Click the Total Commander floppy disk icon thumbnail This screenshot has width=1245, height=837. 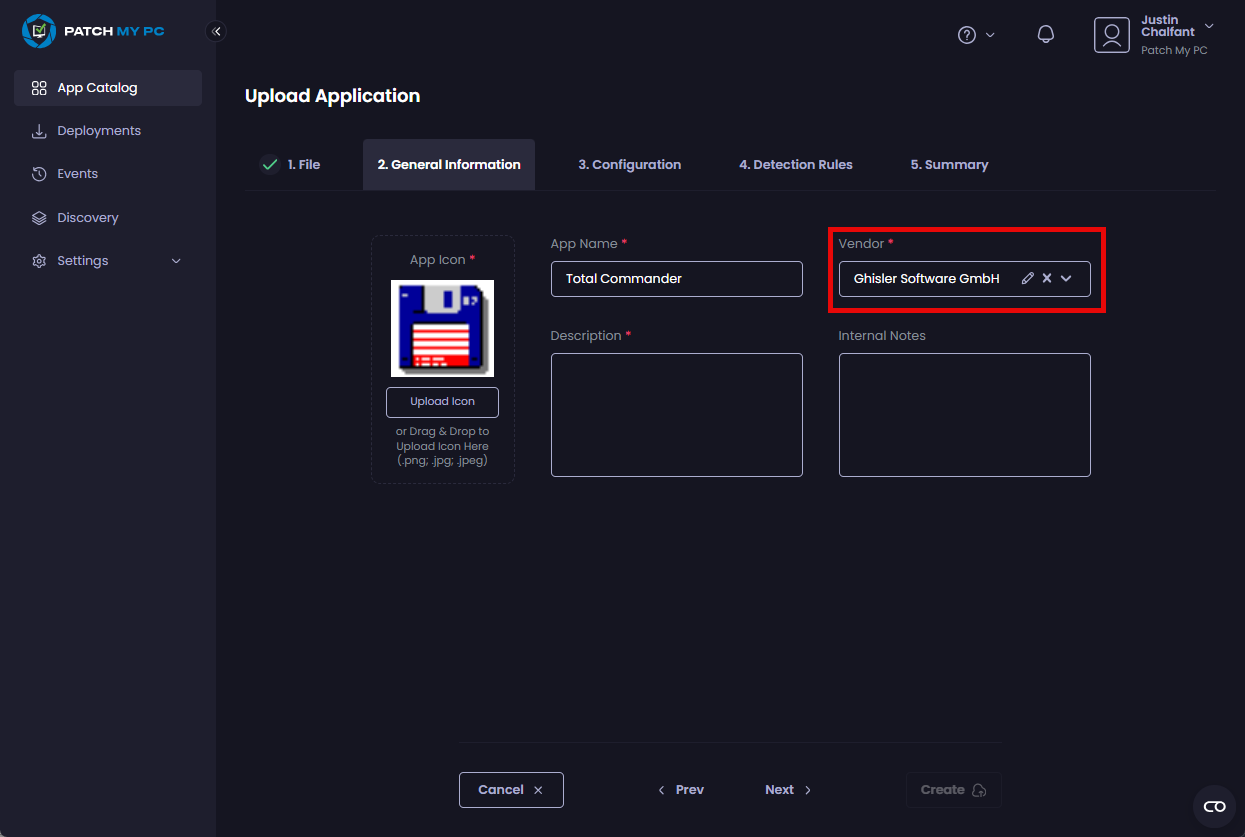coord(442,328)
